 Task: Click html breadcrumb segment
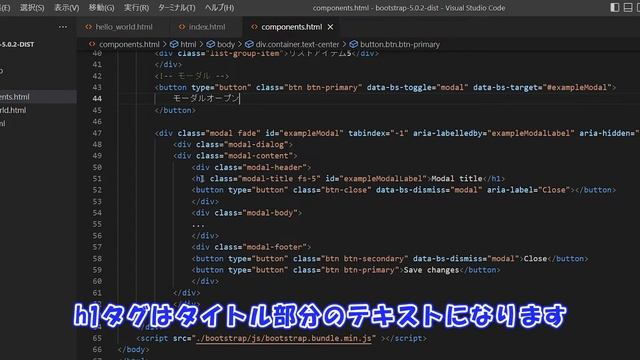pos(188,44)
